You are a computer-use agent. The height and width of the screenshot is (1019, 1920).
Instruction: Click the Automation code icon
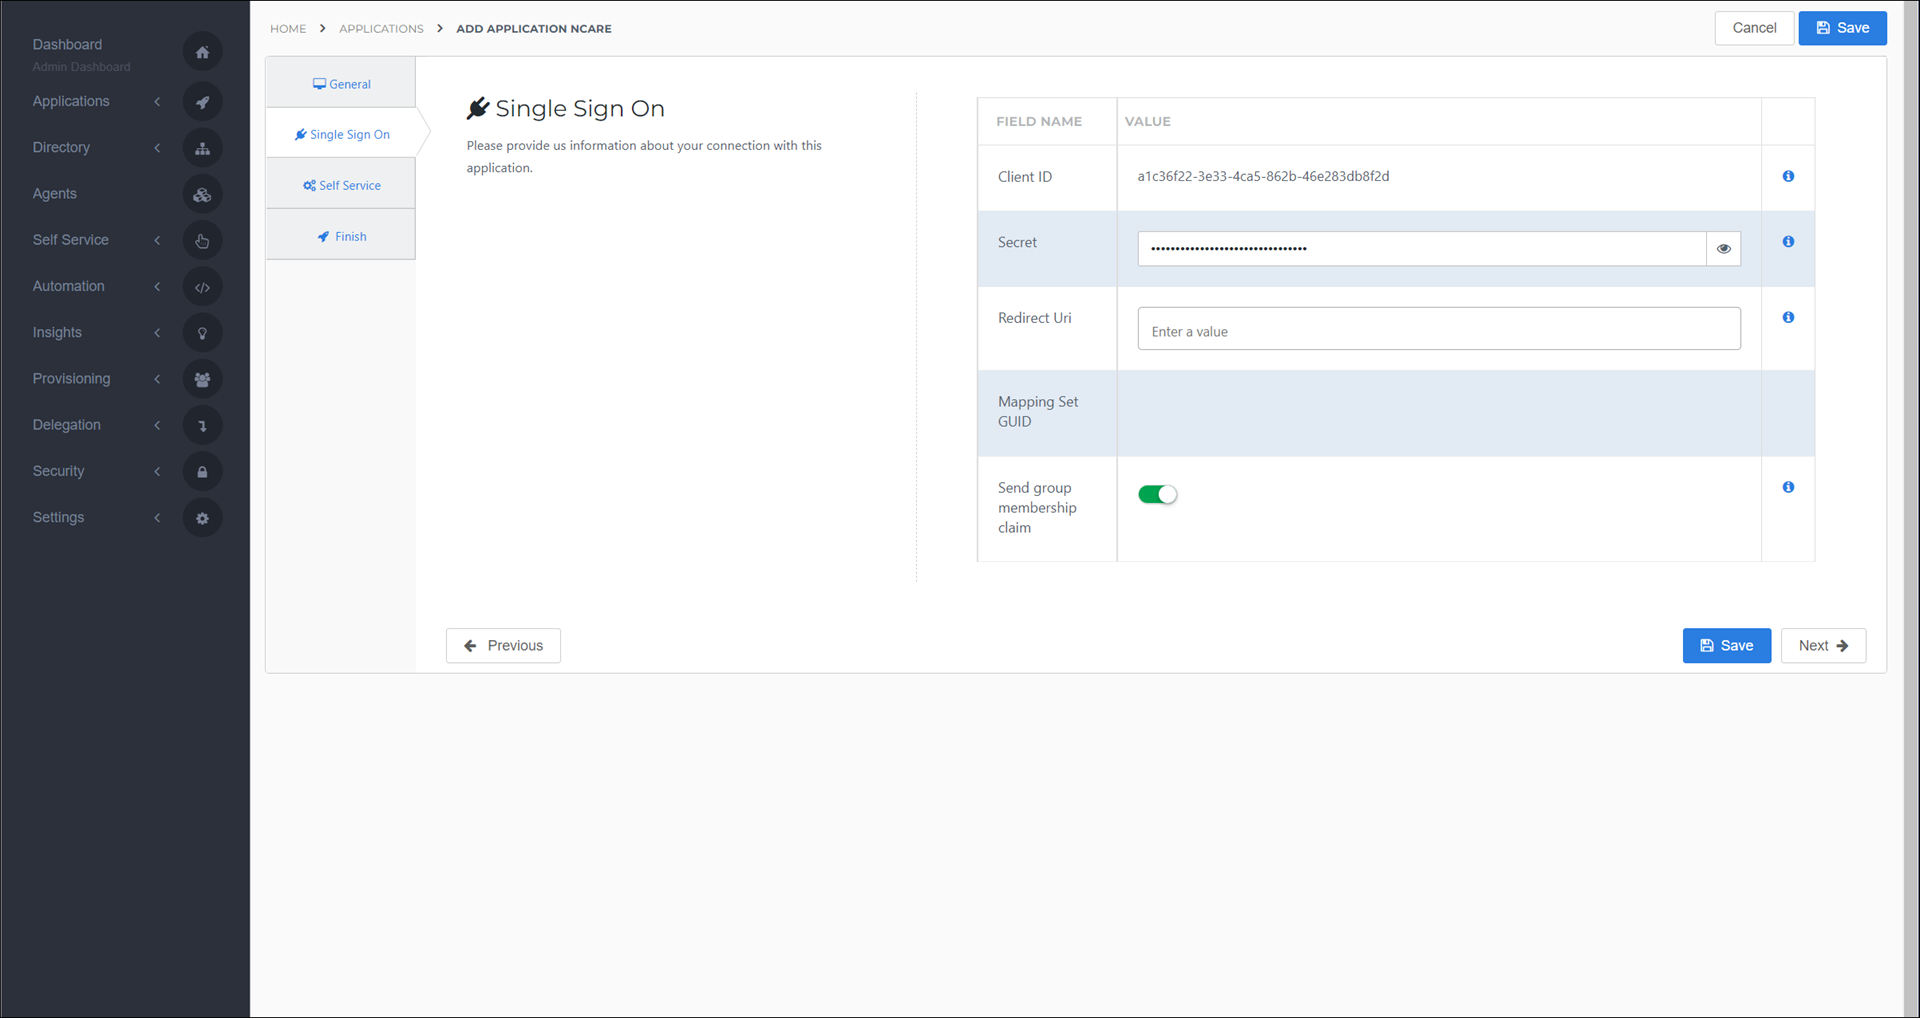tap(202, 287)
